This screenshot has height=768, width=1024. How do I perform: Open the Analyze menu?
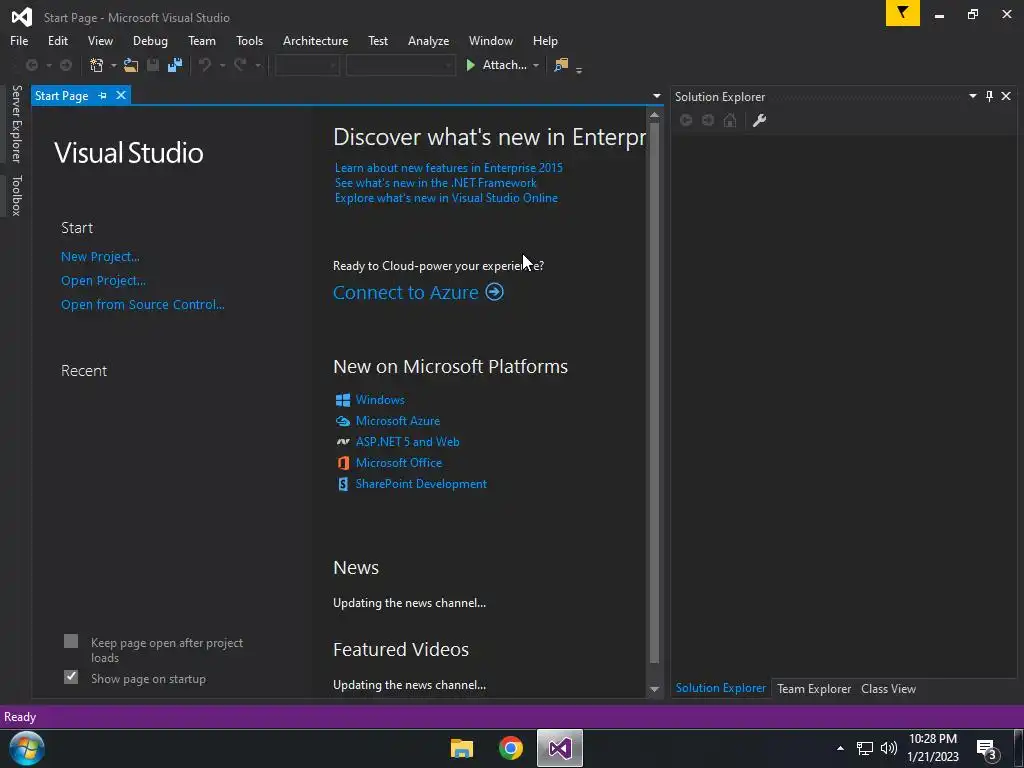point(428,40)
